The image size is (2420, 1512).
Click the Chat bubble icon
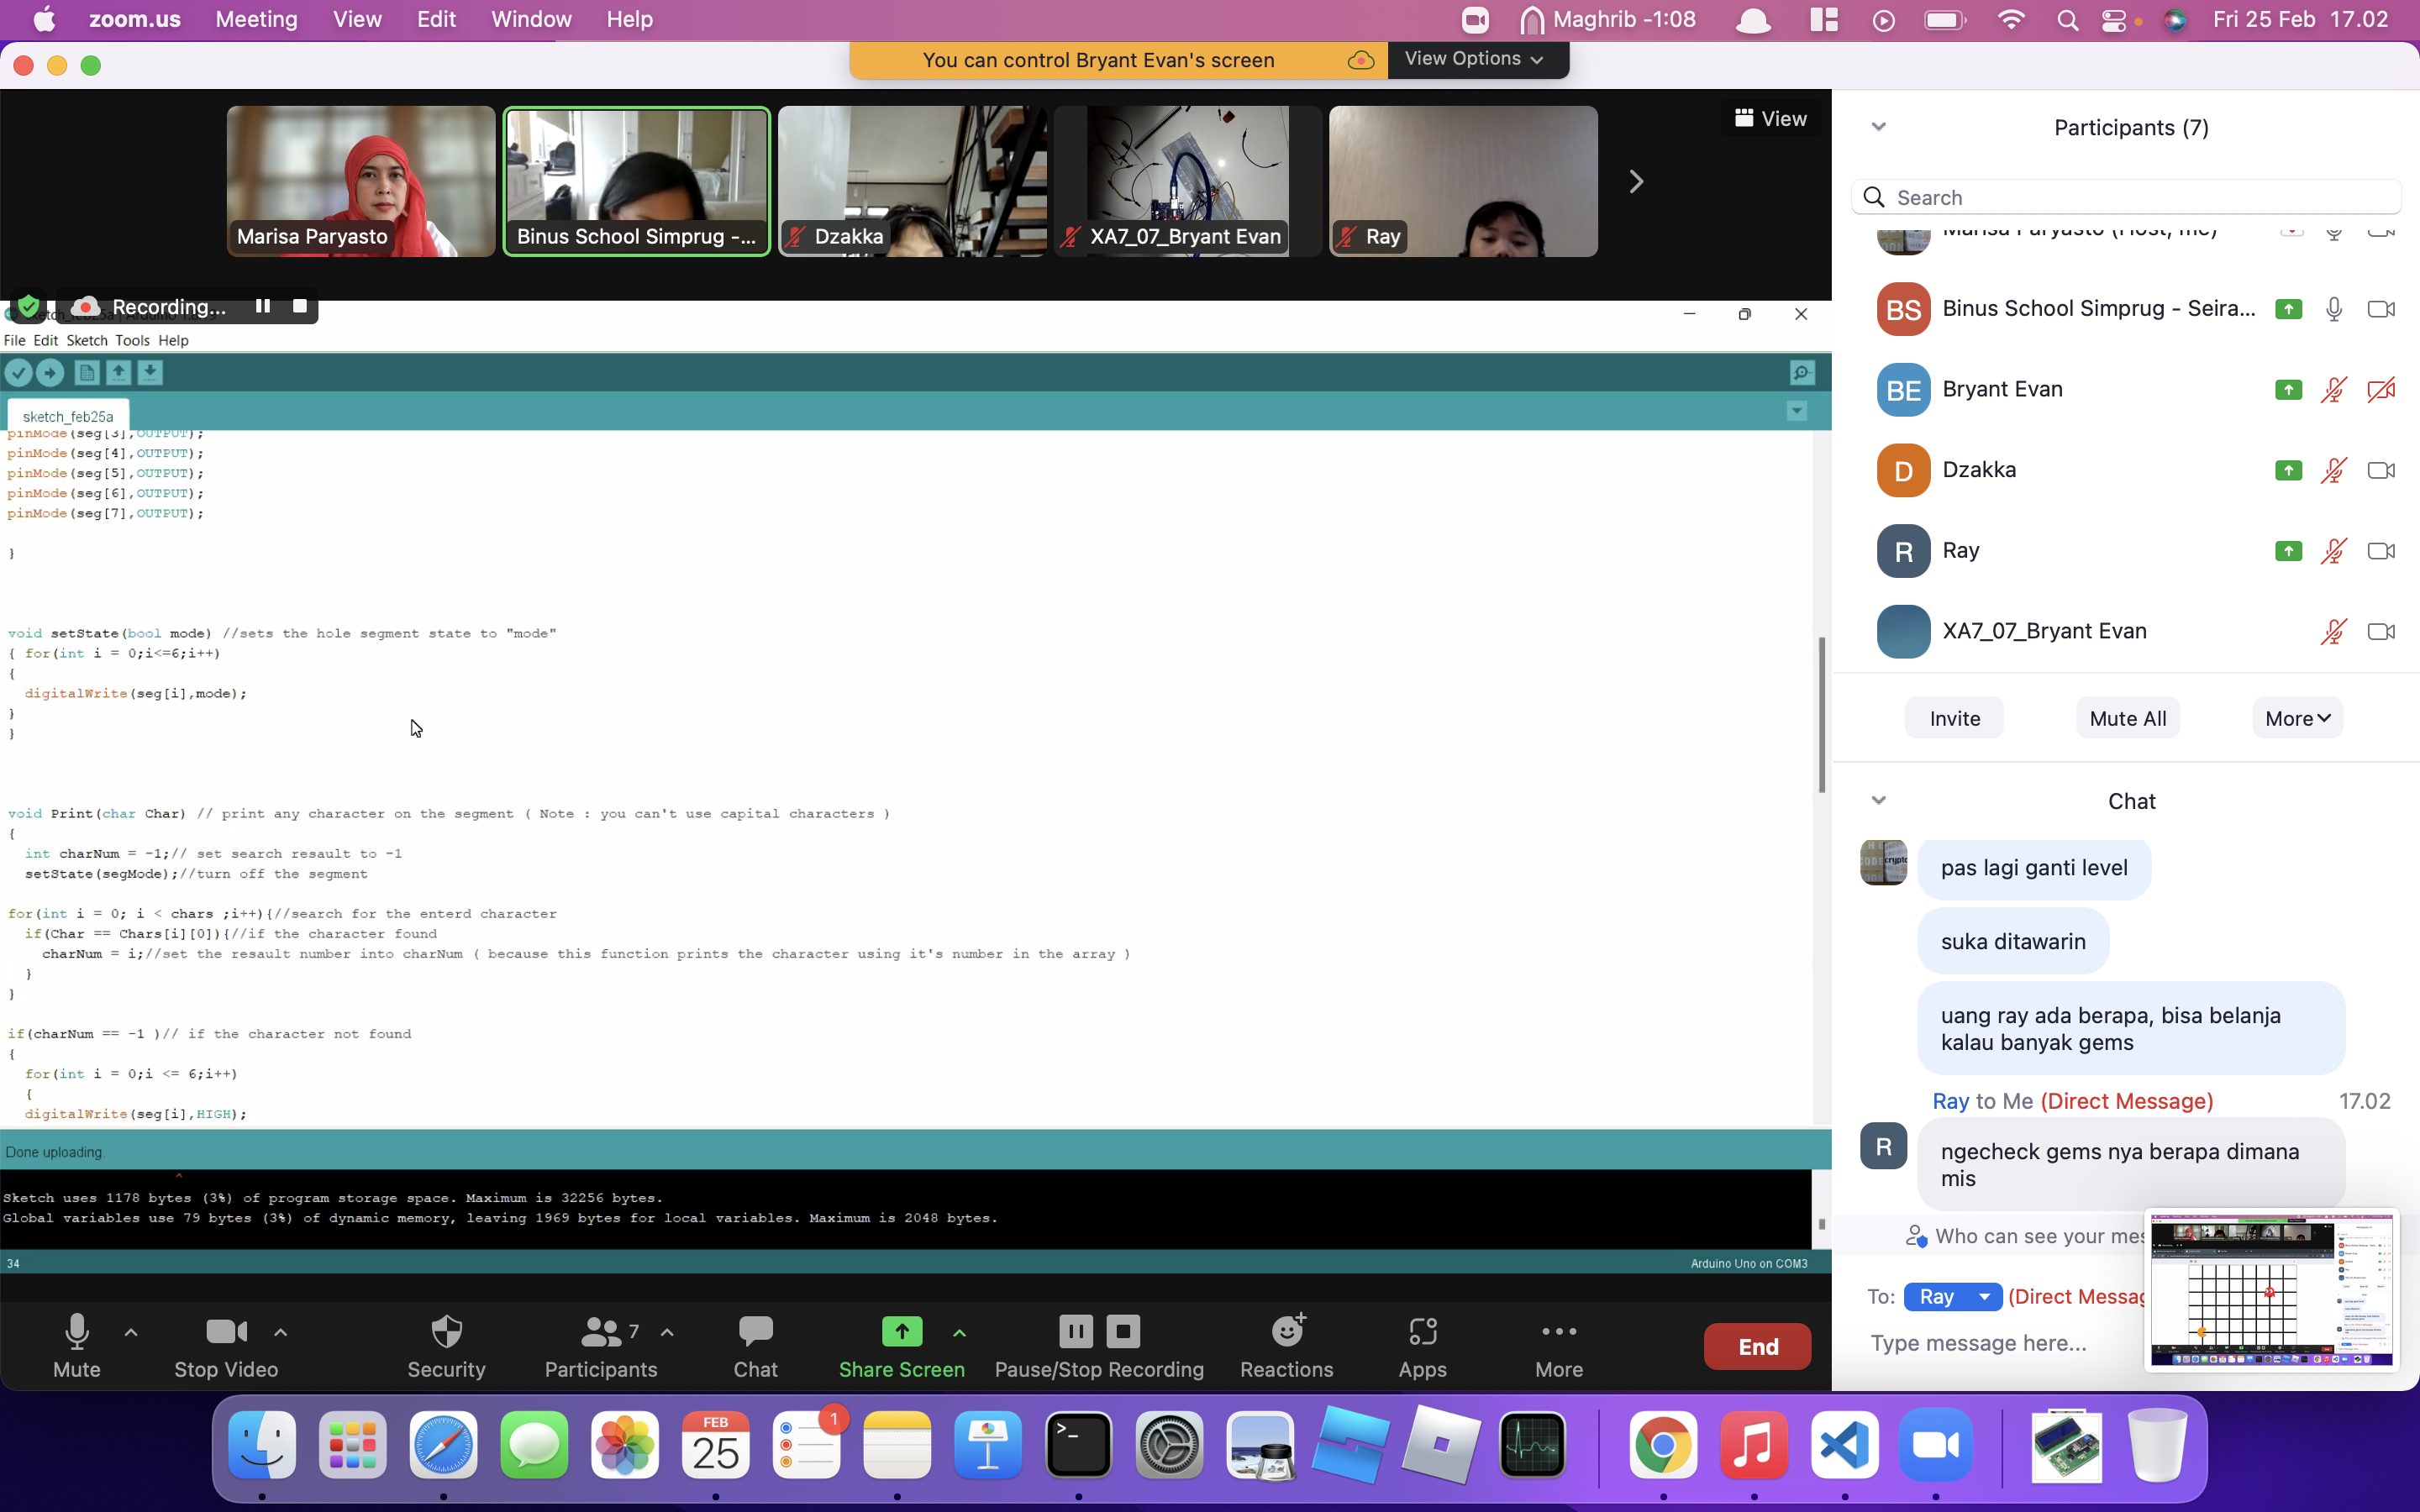pyautogui.click(x=756, y=1331)
